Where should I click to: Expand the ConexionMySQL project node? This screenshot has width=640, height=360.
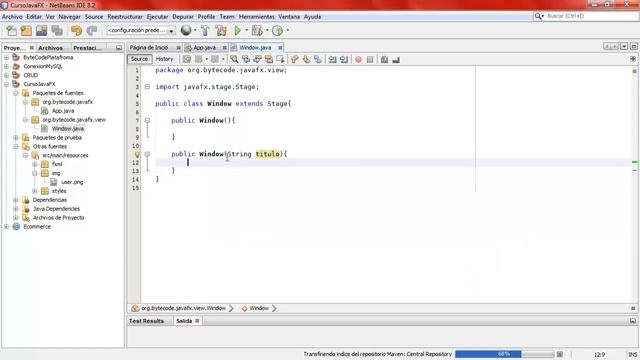point(6,67)
